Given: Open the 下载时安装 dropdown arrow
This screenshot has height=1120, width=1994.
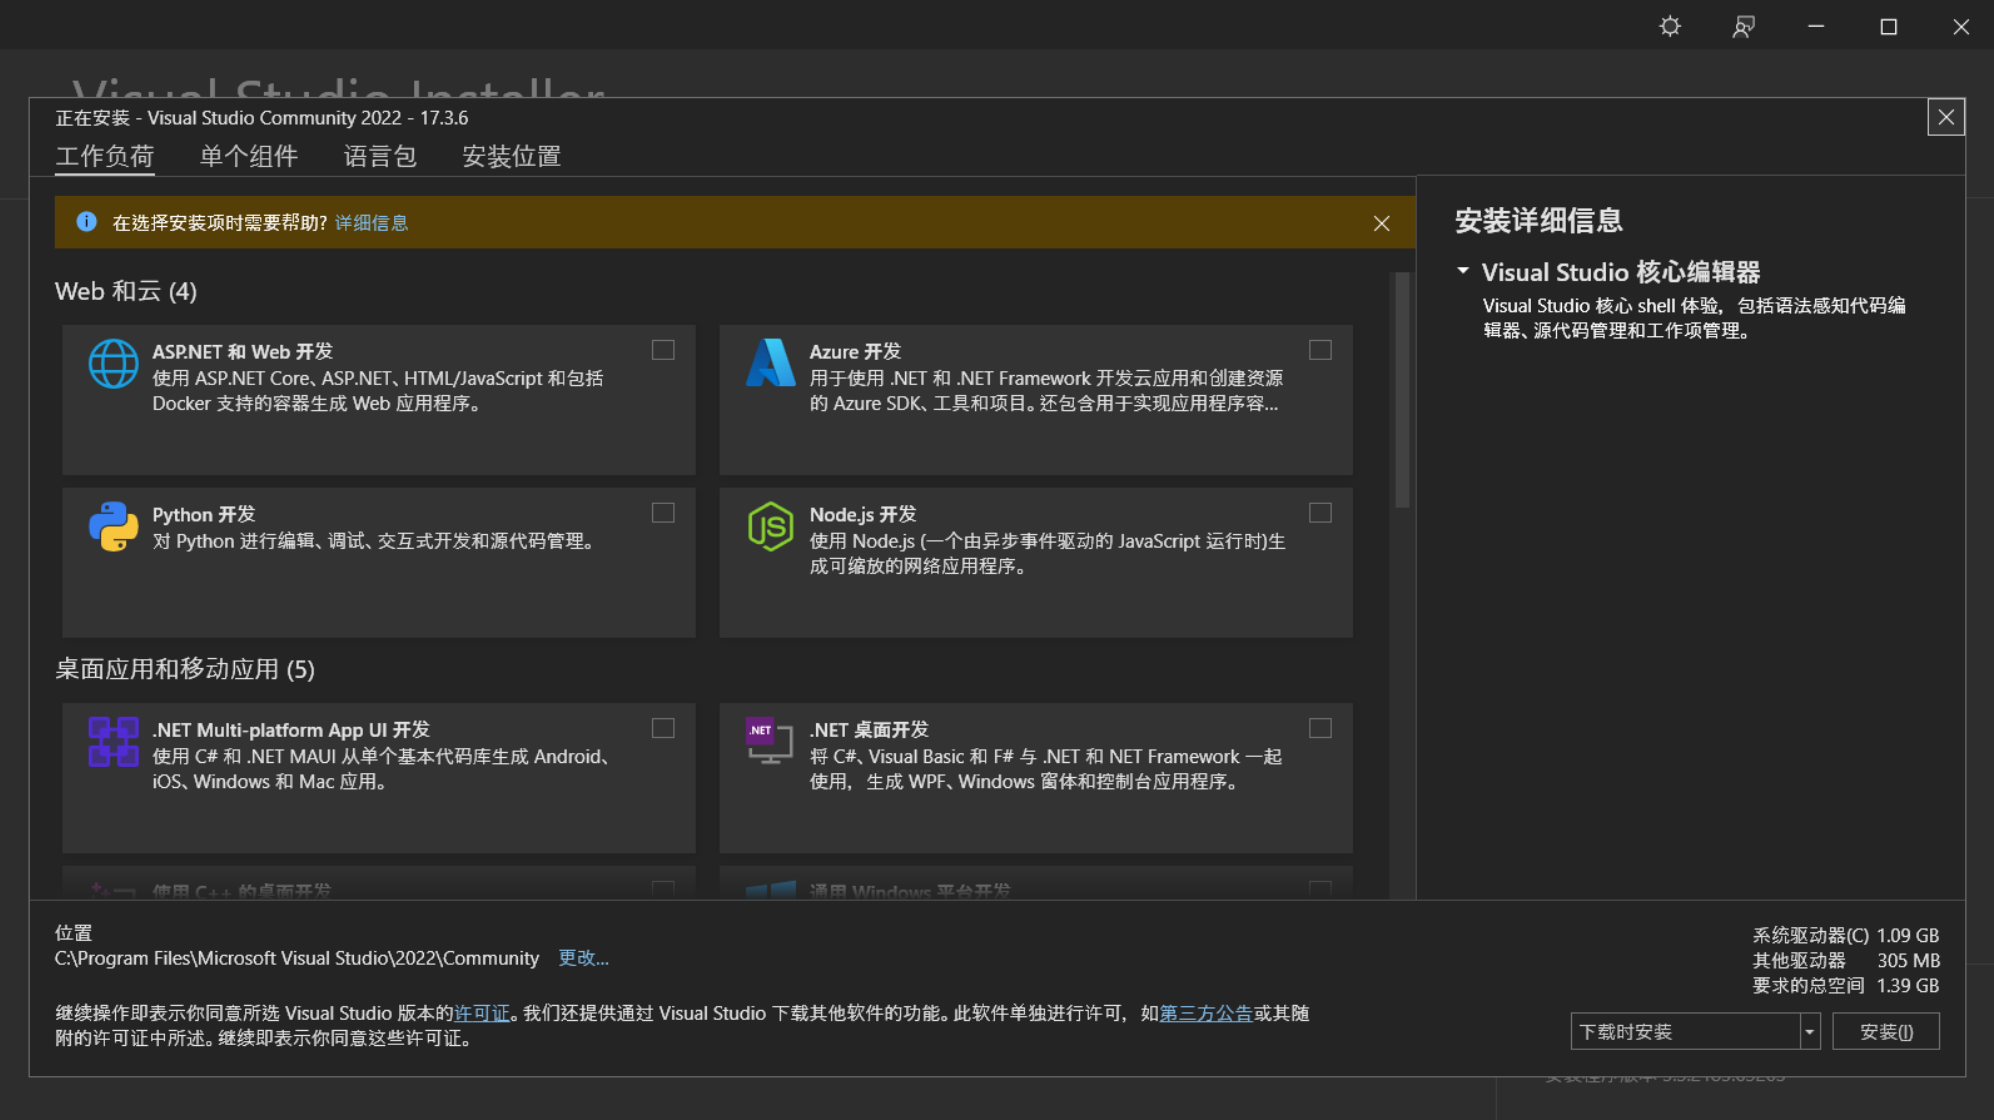Looking at the screenshot, I should (1809, 1031).
